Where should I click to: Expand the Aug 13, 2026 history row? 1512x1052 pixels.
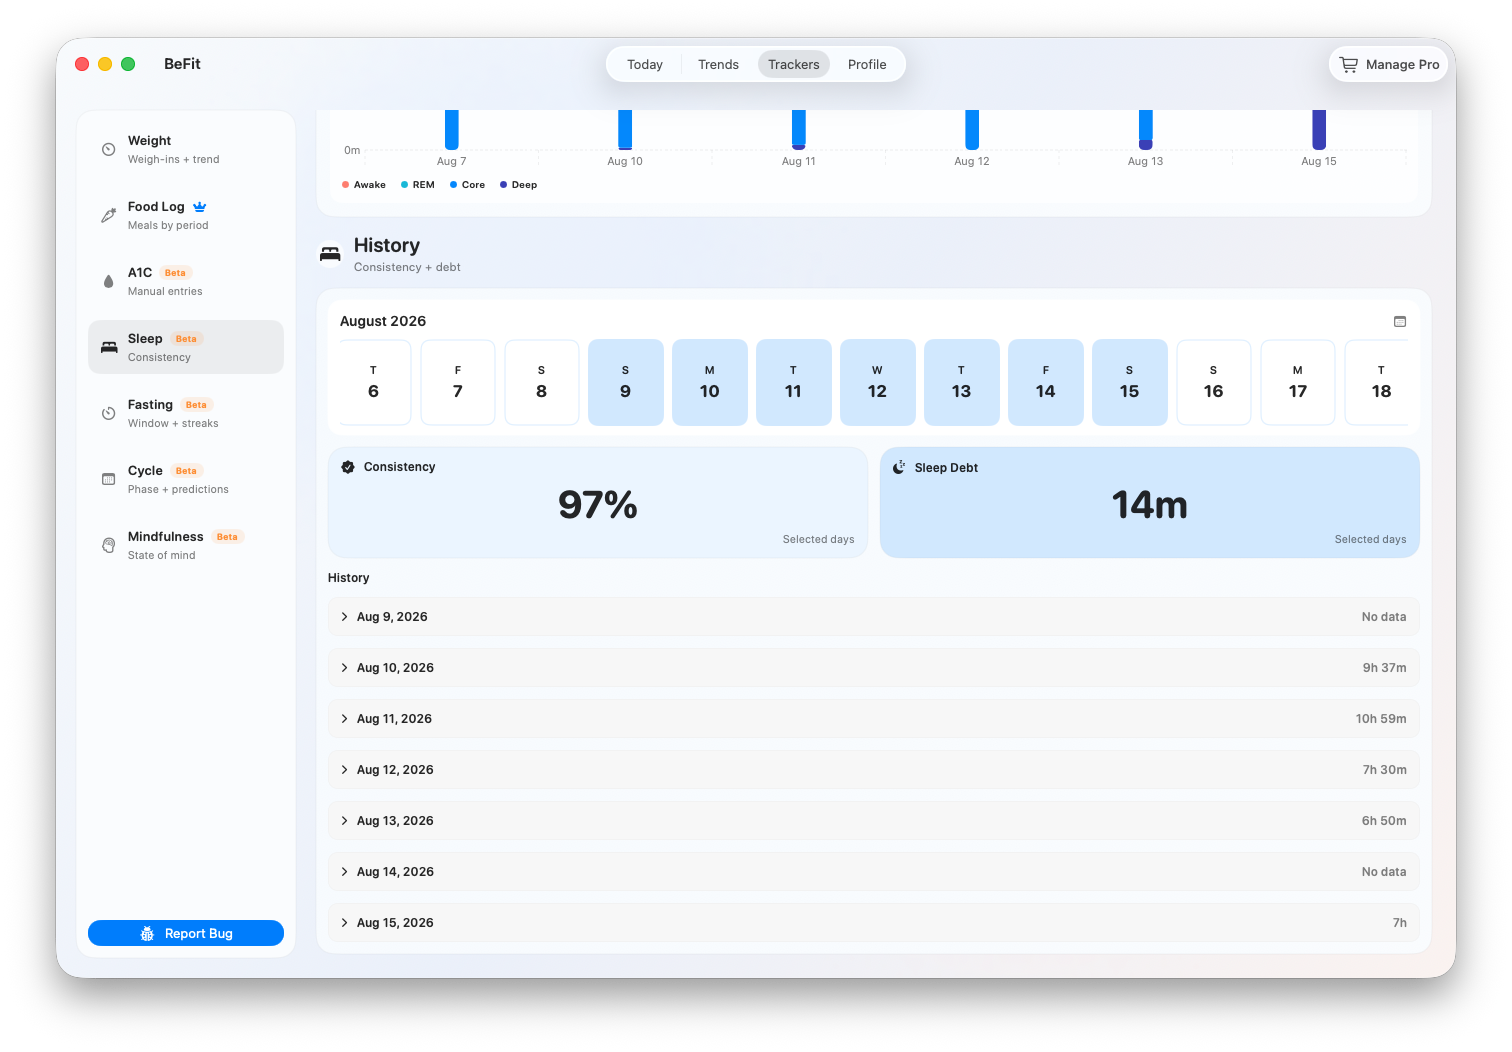tap(874, 821)
